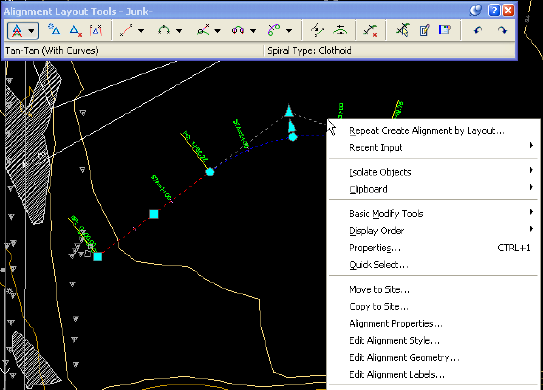Click the circle grip at the red tangent end

click(210, 171)
